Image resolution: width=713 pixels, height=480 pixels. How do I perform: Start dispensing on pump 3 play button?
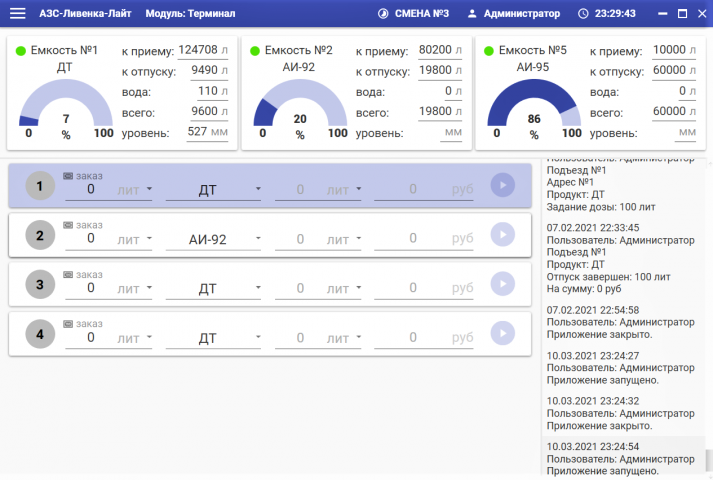point(502,284)
